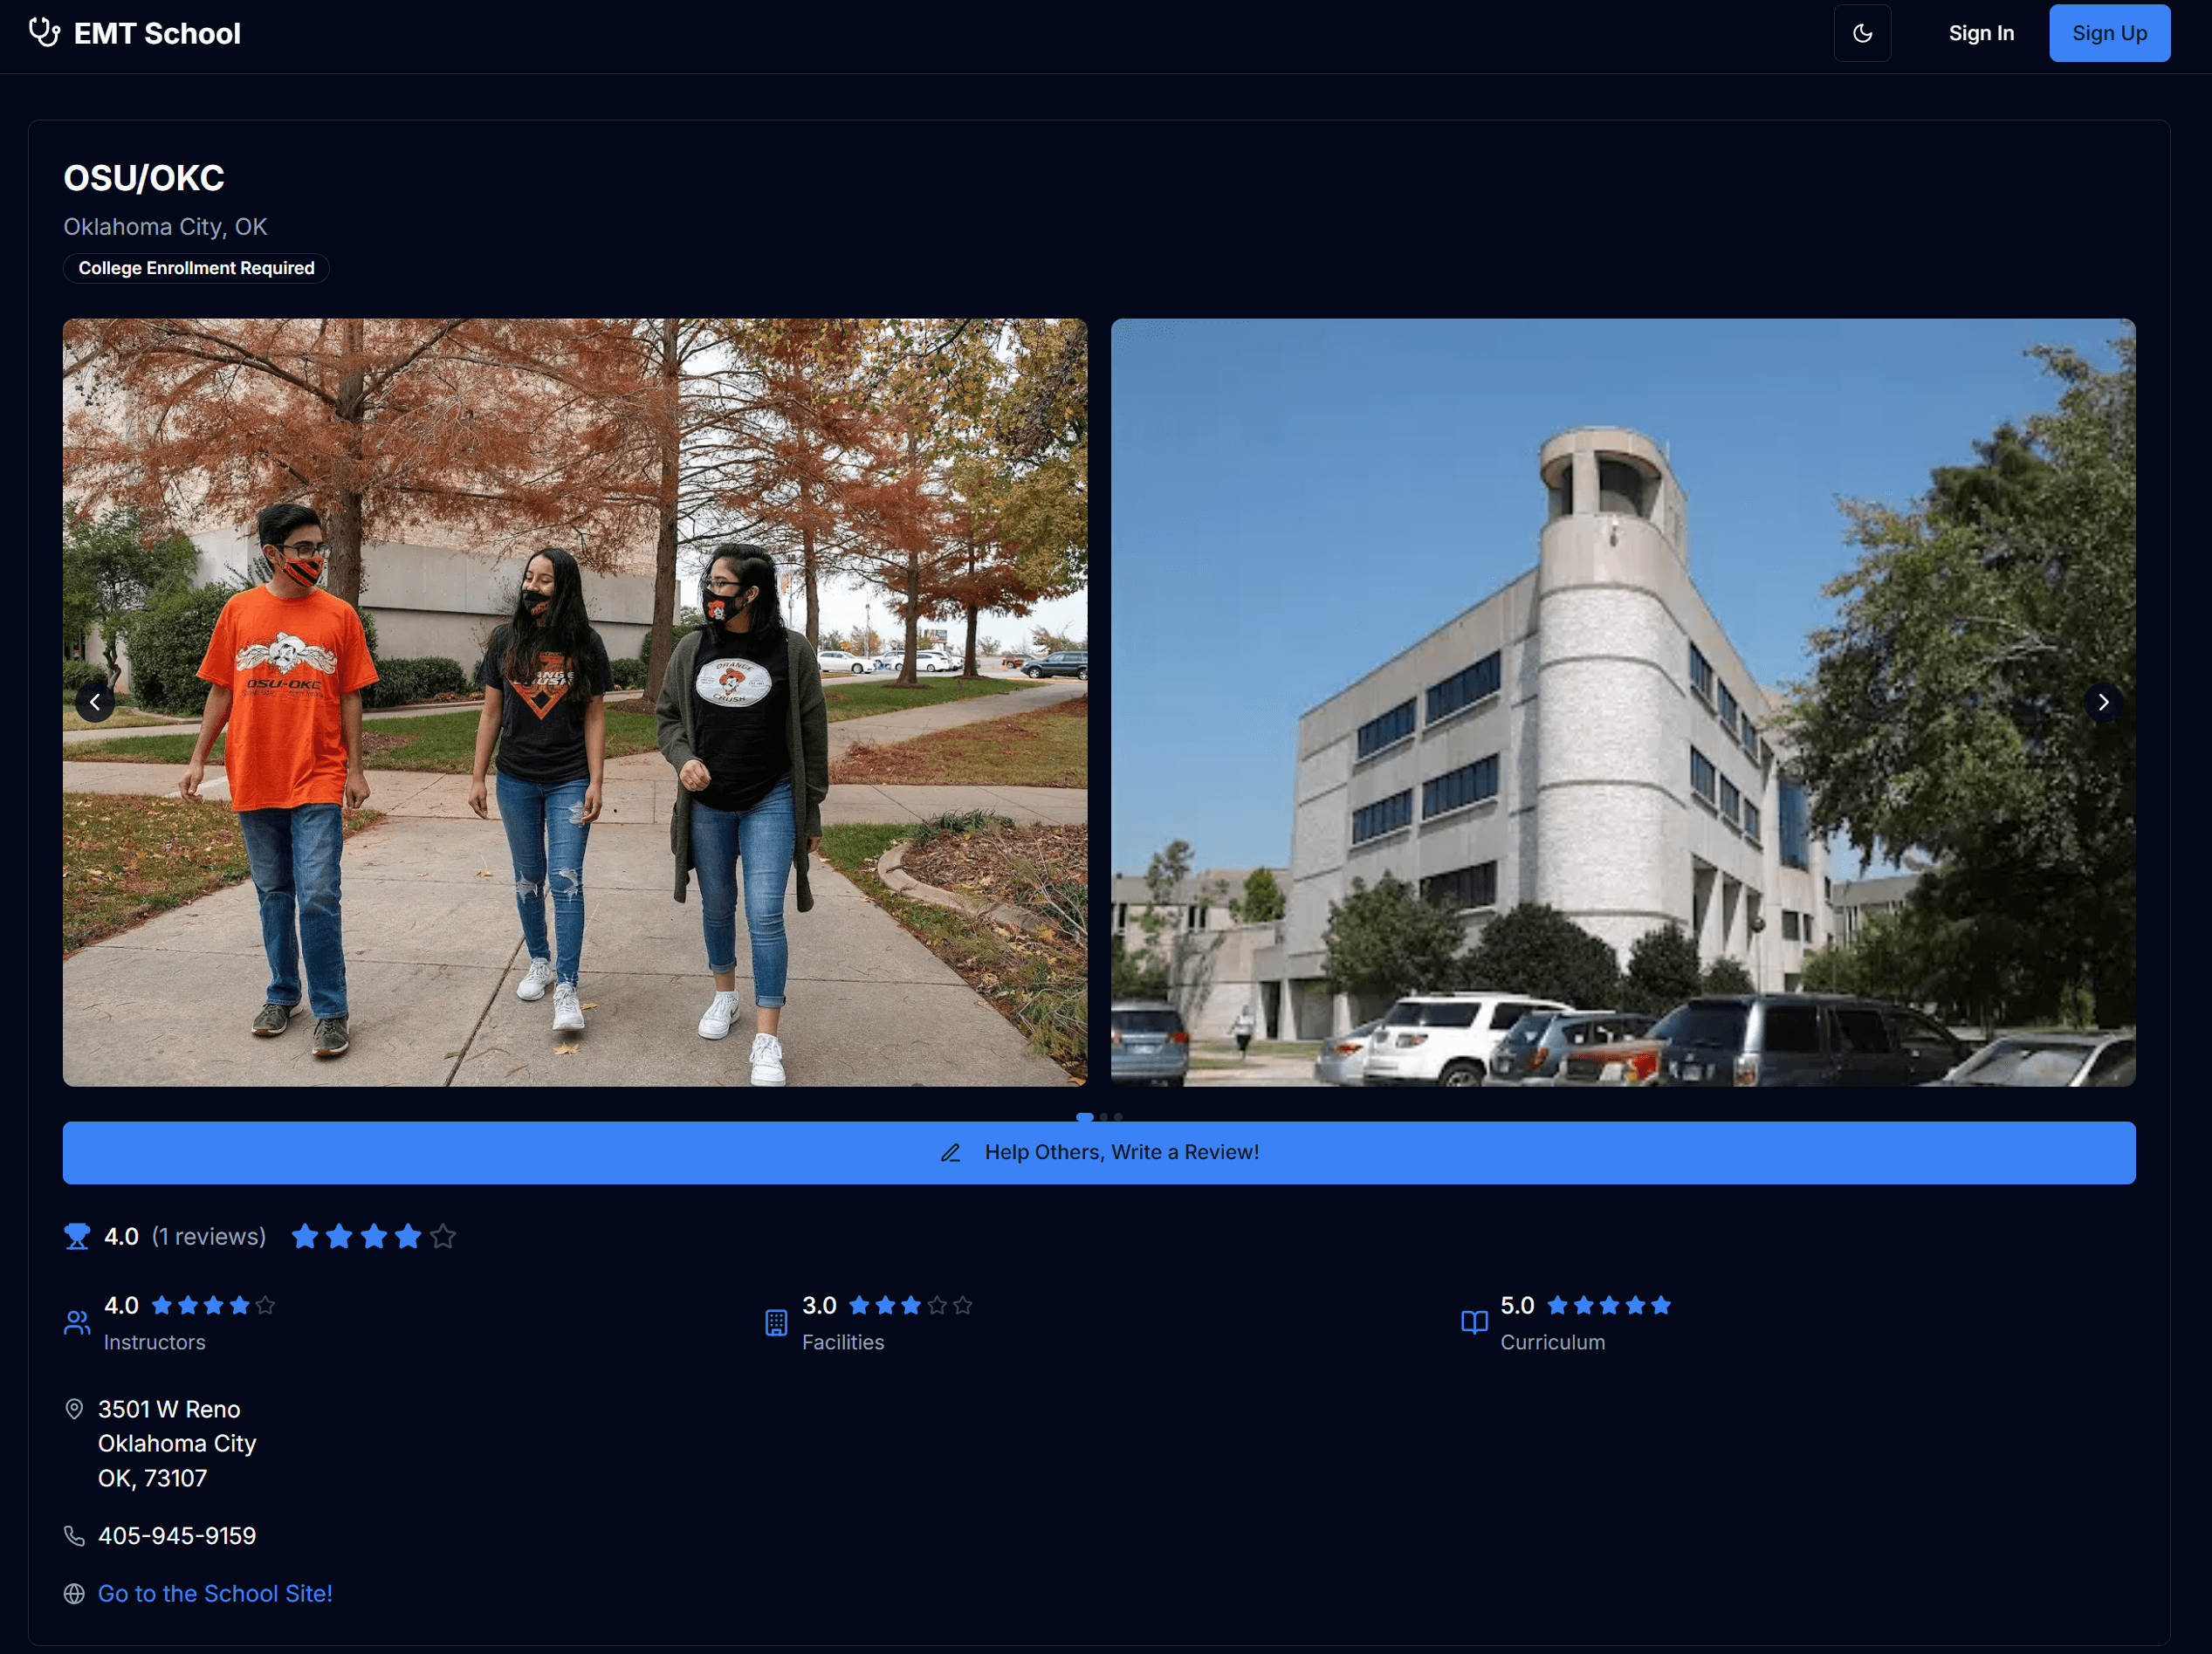Select the fourth star in the overall rating

pyautogui.click(x=408, y=1236)
